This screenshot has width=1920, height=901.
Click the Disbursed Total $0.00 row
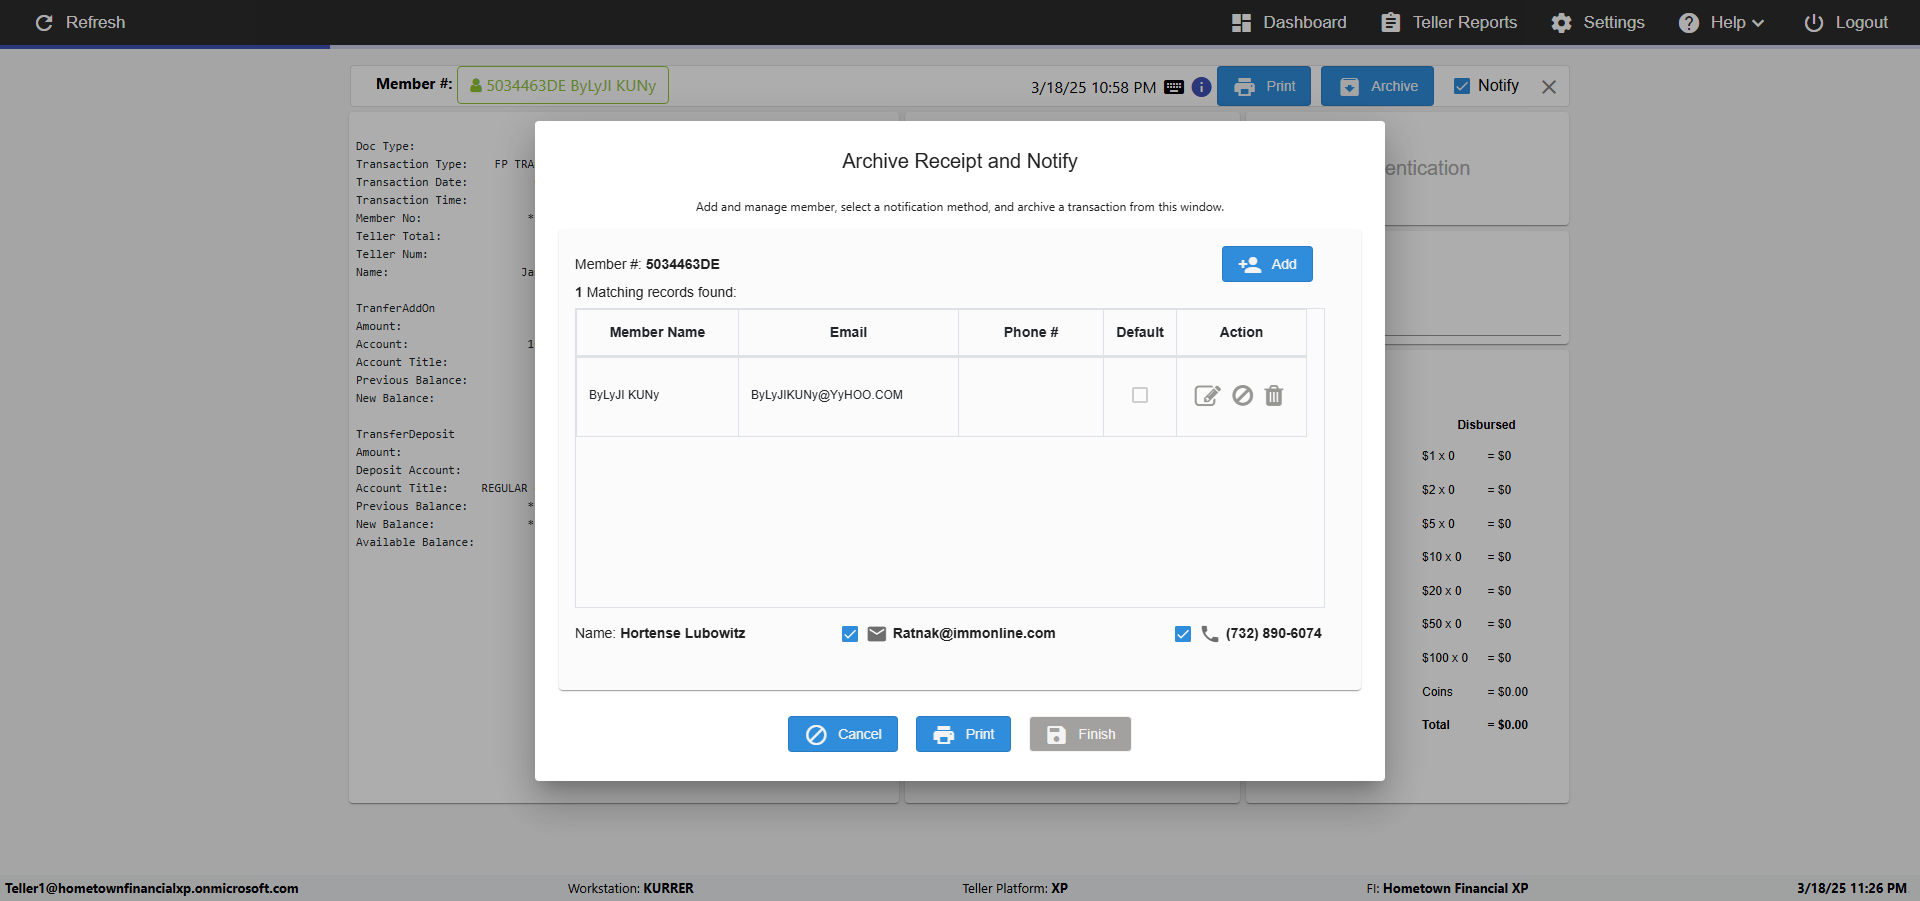[1475, 725]
